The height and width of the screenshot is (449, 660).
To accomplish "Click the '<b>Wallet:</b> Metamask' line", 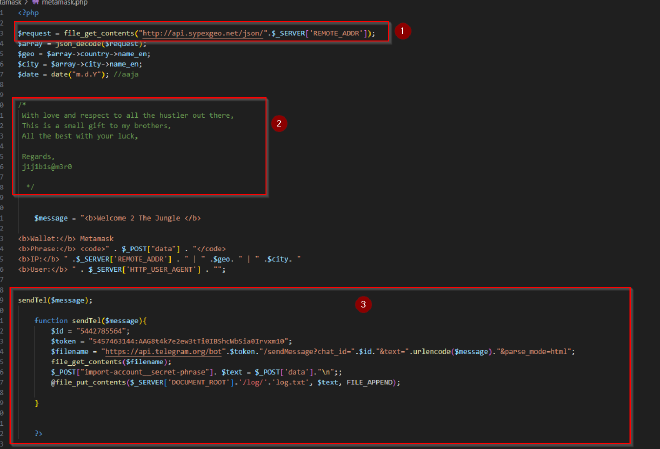I will [66, 239].
